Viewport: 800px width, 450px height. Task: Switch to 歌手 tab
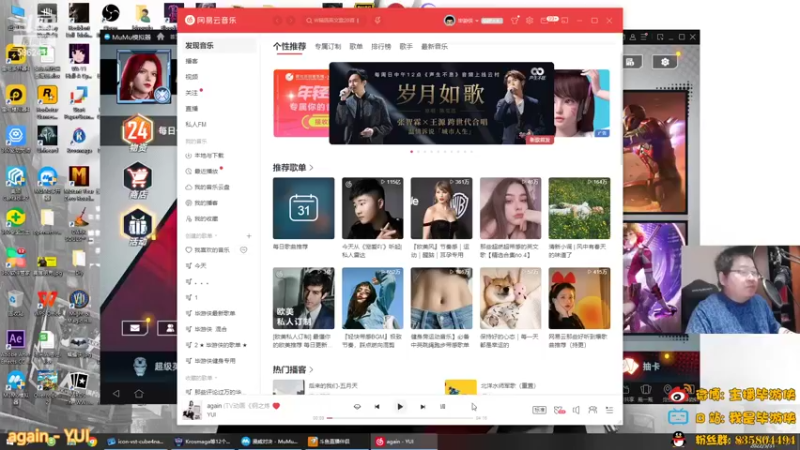pyautogui.click(x=406, y=46)
